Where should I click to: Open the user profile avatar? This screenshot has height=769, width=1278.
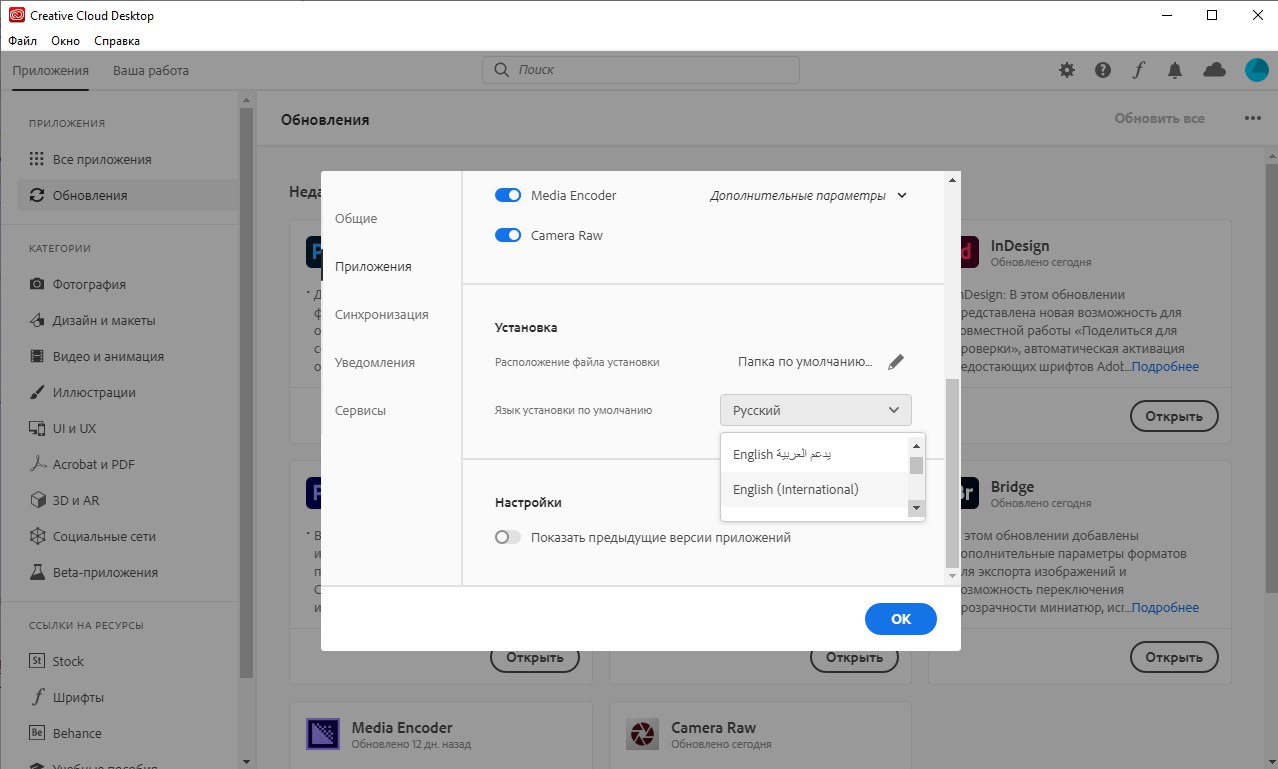(x=1256, y=70)
